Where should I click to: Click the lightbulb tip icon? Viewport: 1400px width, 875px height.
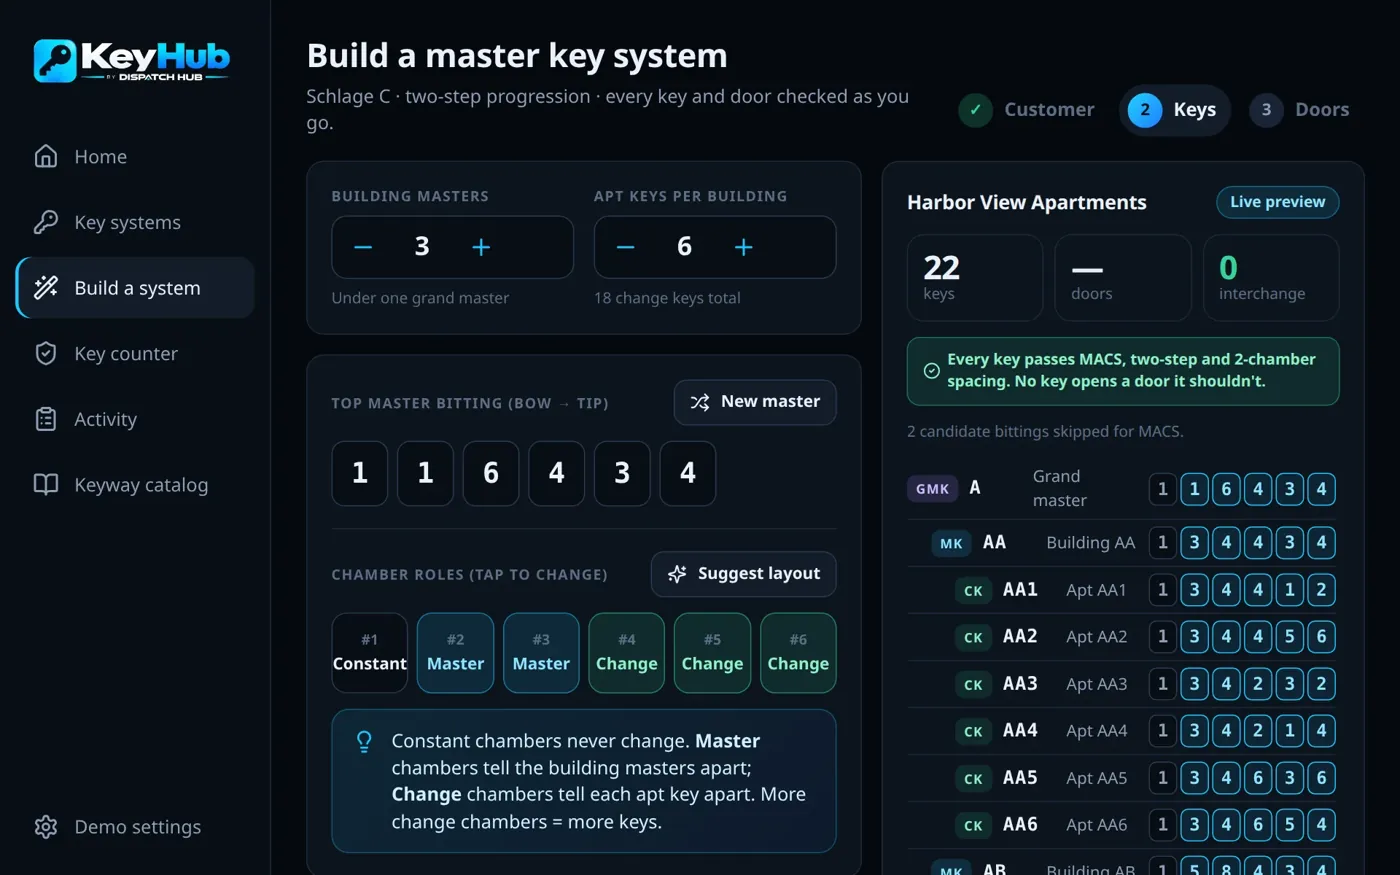point(364,741)
